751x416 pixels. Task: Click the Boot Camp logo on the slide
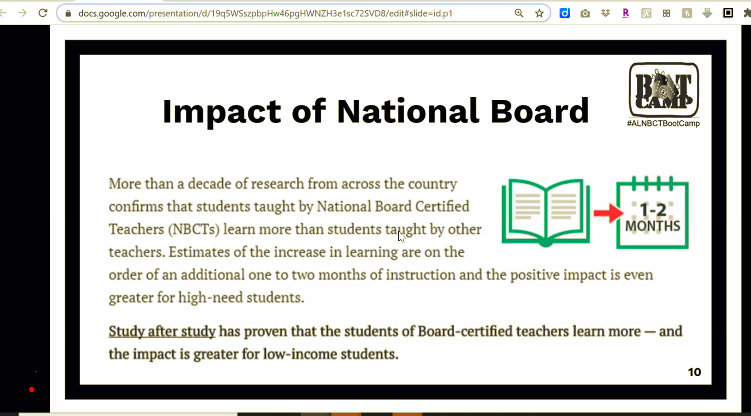pos(664,90)
